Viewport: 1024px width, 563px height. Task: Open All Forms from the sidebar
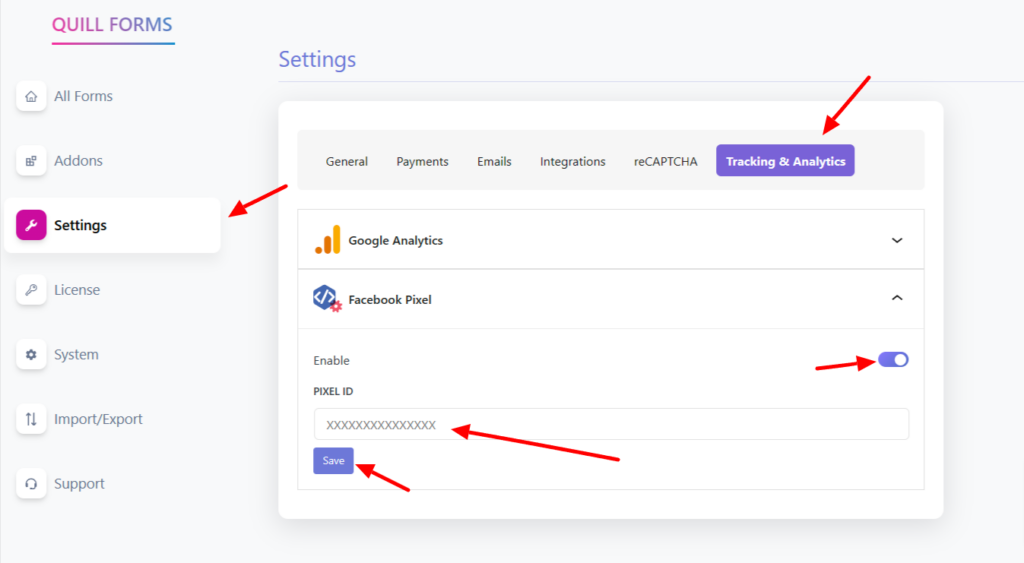click(x=83, y=96)
